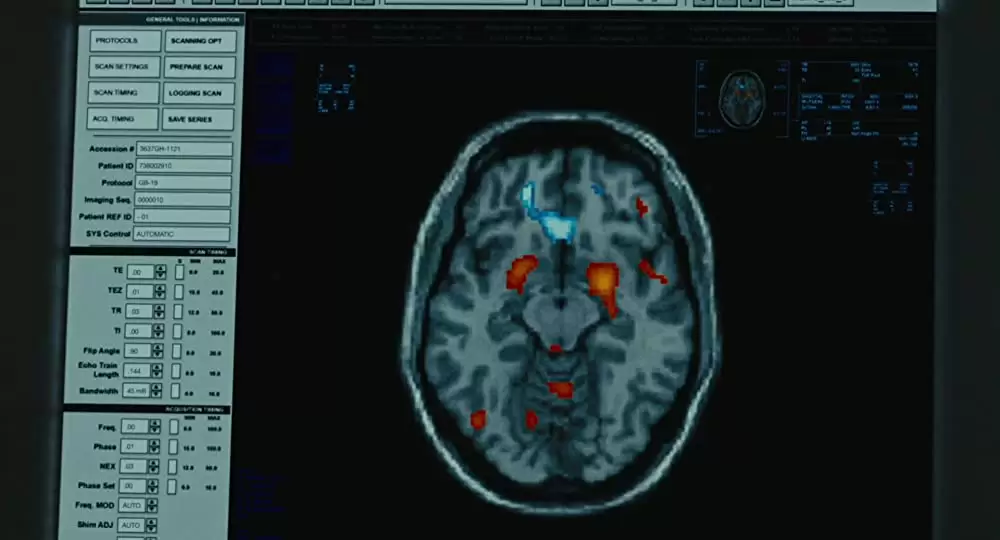Click the Accession # field
This screenshot has height=540, width=1000.
pos(183,149)
